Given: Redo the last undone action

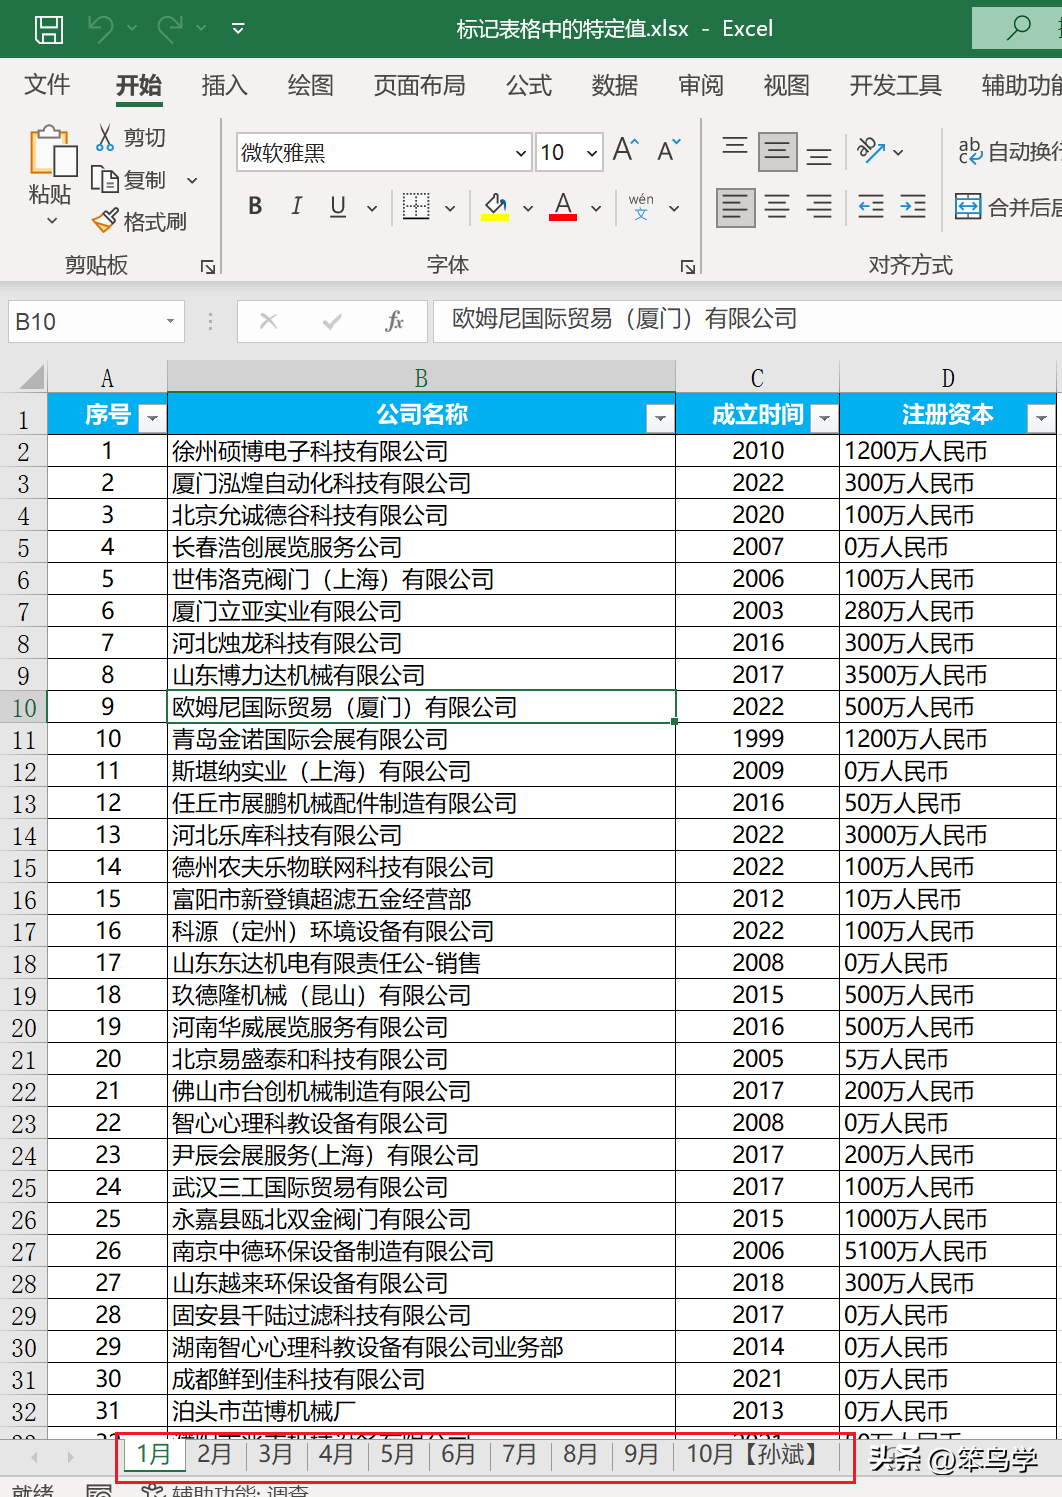Looking at the screenshot, I should click(171, 29).
